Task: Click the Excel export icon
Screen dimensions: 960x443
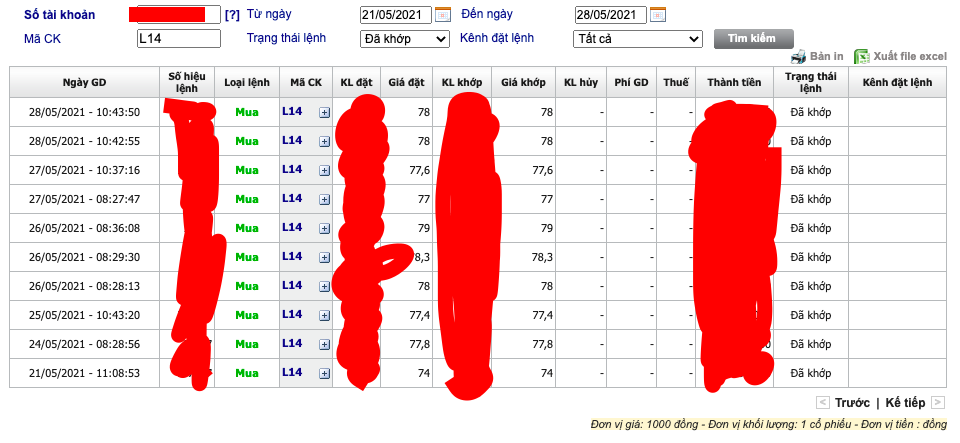Action: [862, 57]
